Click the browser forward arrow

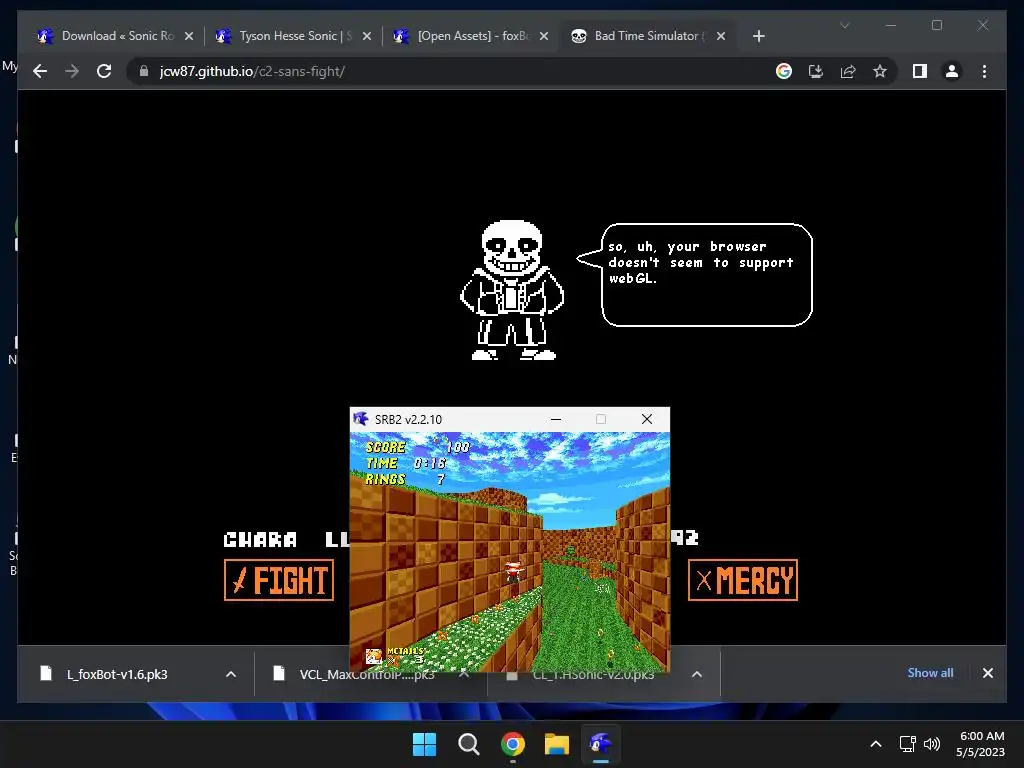coord(72,71)
